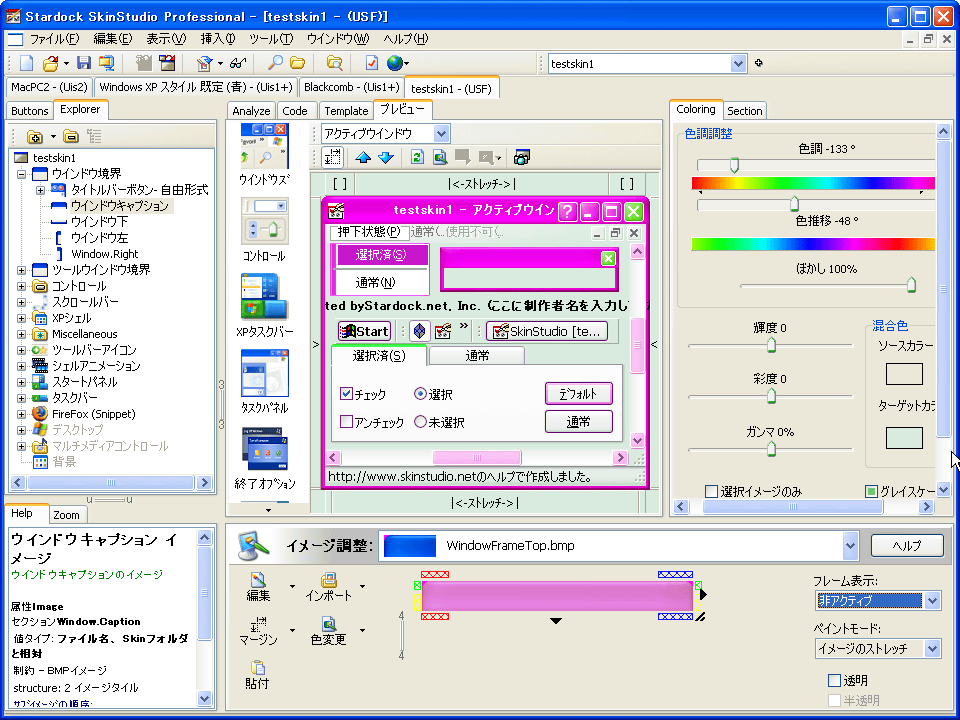Switch to the Section tab
The image size is (960, 720).
pos(744,111)
